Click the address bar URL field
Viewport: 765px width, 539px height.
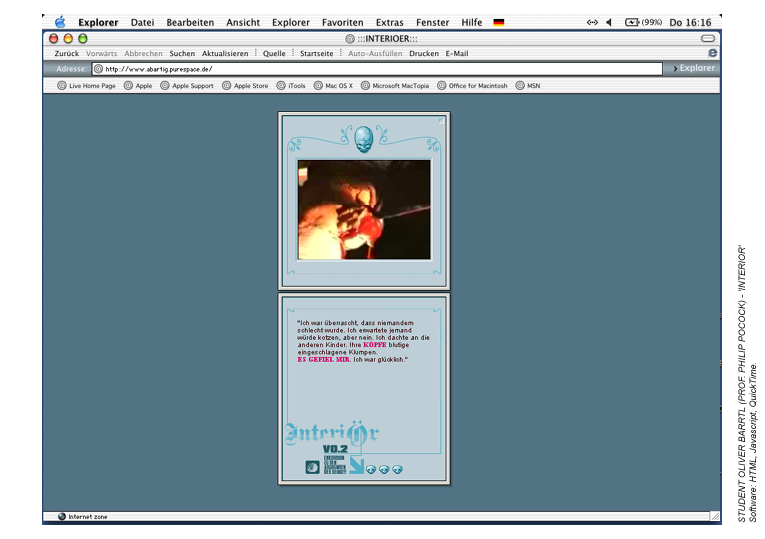coord(380,69)
